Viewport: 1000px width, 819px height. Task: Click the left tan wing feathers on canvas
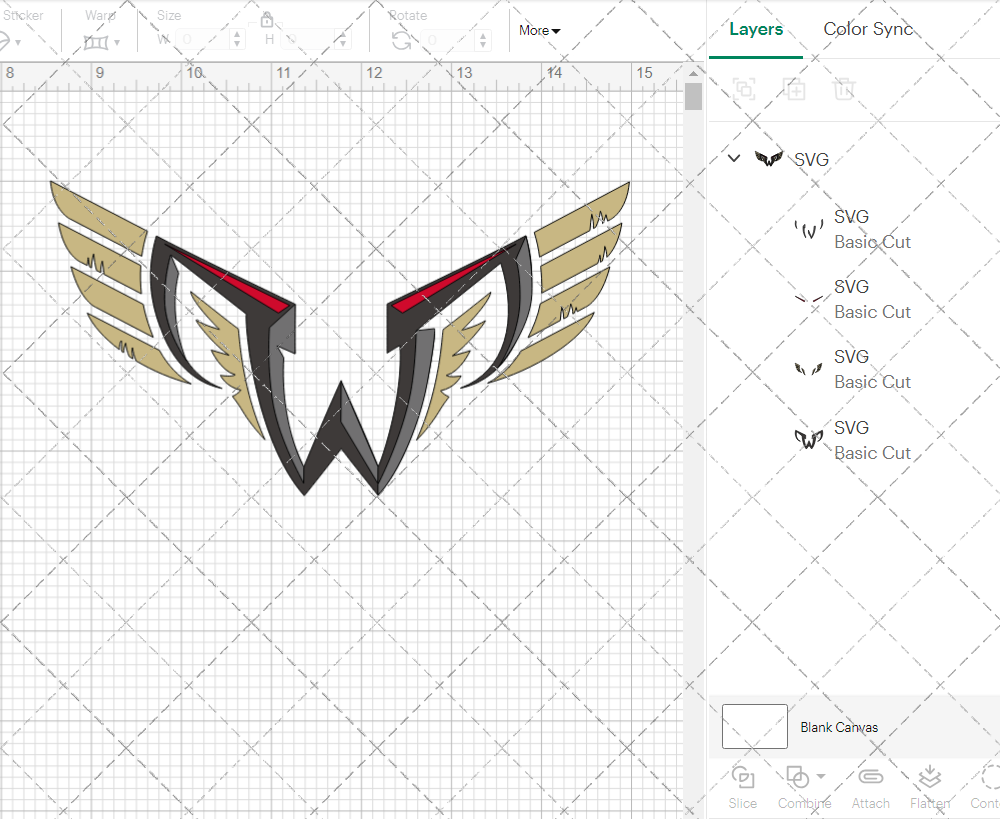pyautogui.click(x=119, y=284)
